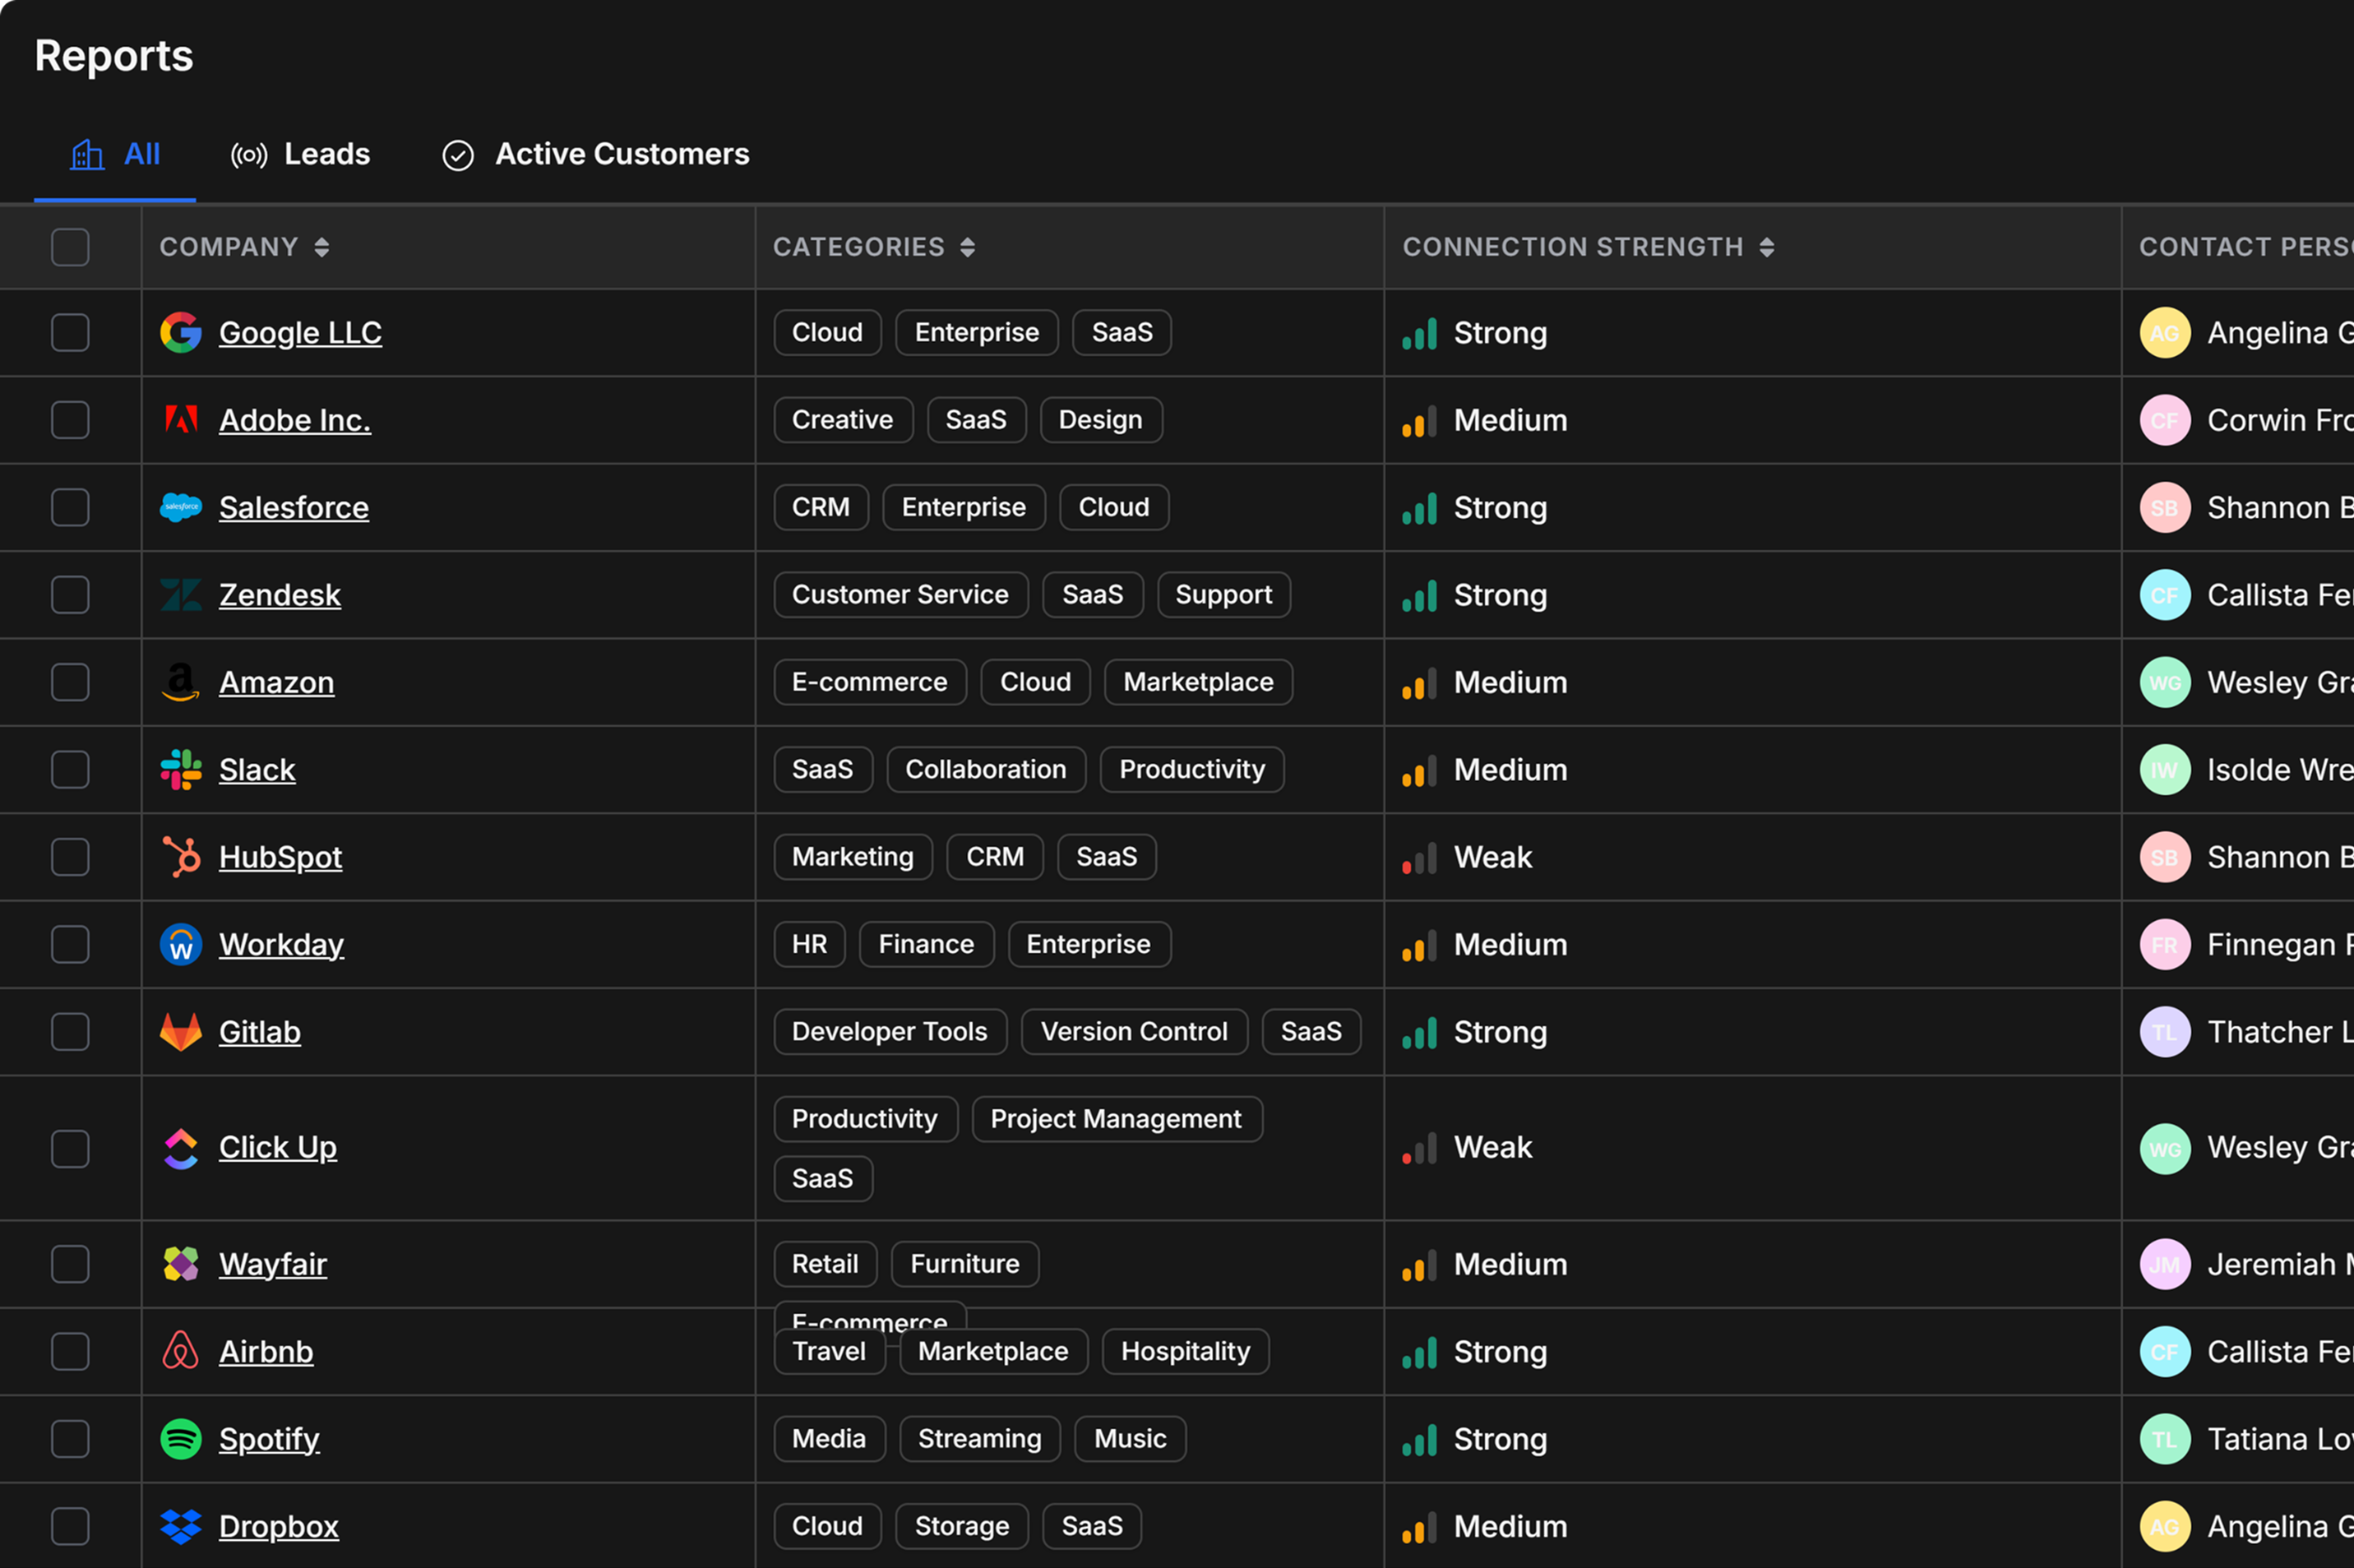Open the Spotify company link
This screenshot has height=1568, width=2354.
269,1439
